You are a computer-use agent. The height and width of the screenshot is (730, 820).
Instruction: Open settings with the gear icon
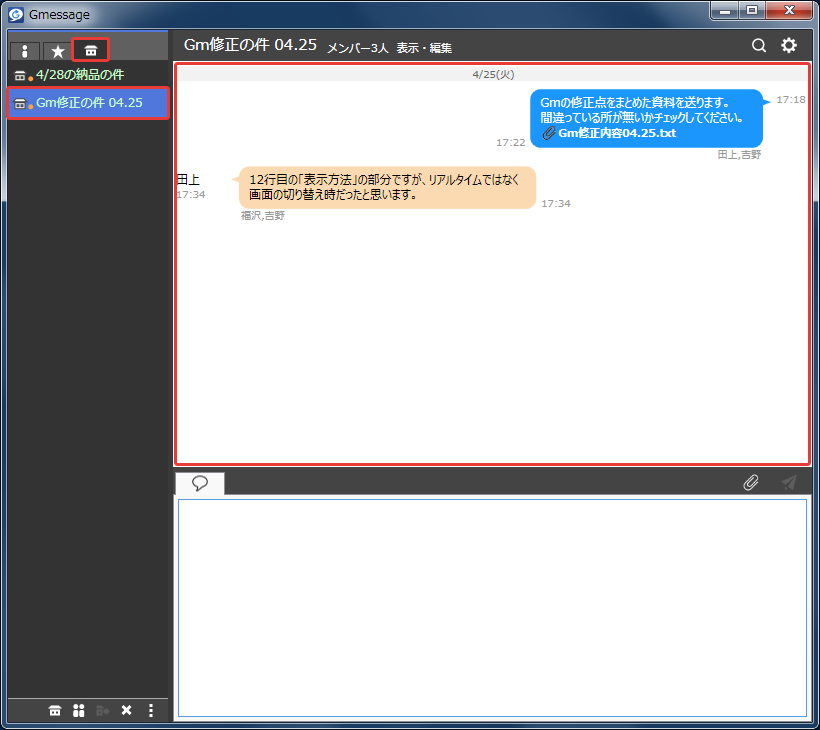(x=789, y=45)
